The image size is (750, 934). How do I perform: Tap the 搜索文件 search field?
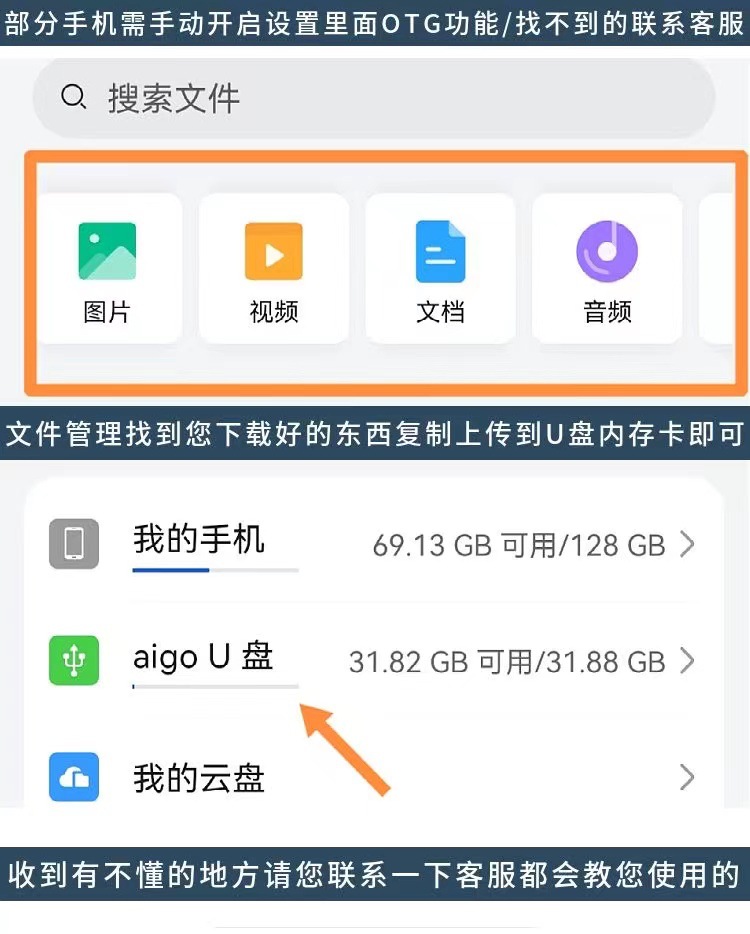point(374,98)
